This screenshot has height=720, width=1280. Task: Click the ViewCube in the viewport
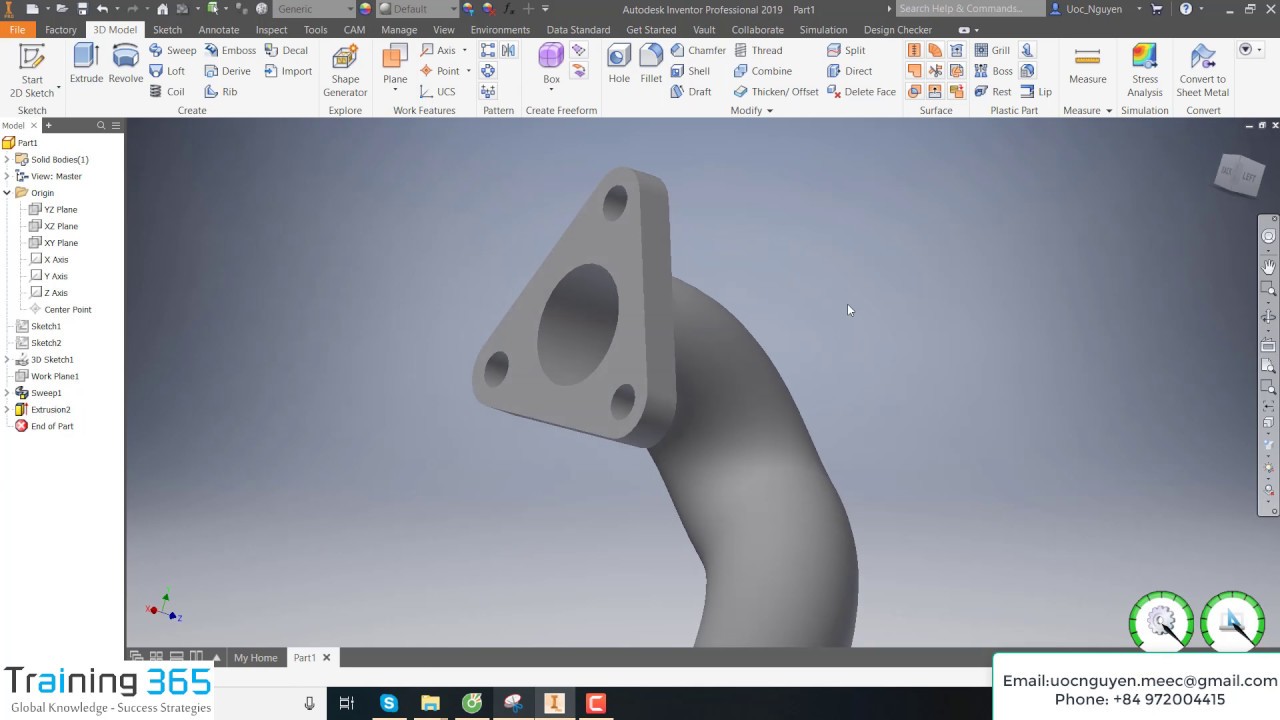(x=1238, y=174)
